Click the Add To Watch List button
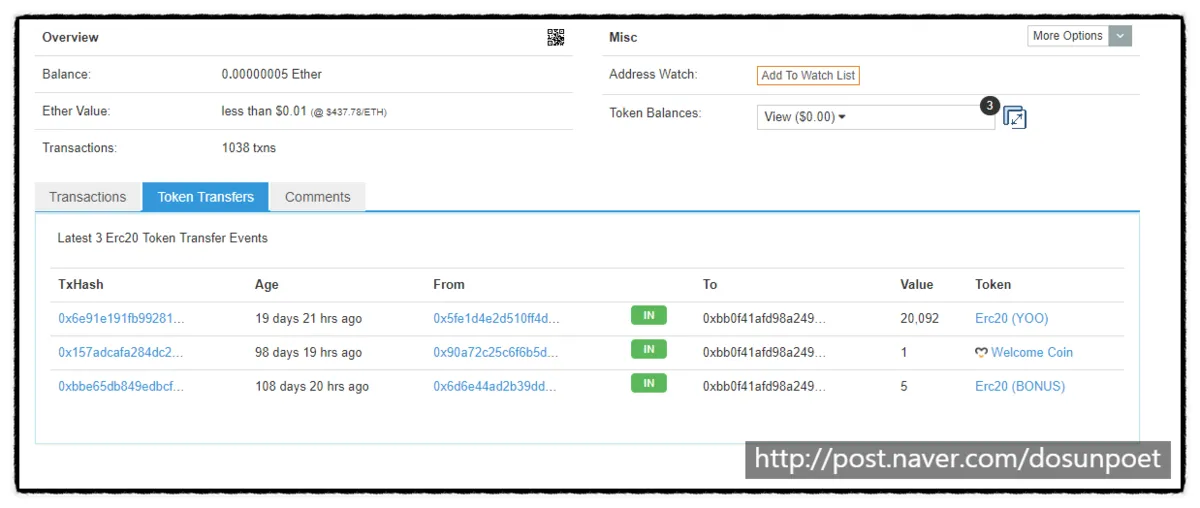 pos(808,75)
